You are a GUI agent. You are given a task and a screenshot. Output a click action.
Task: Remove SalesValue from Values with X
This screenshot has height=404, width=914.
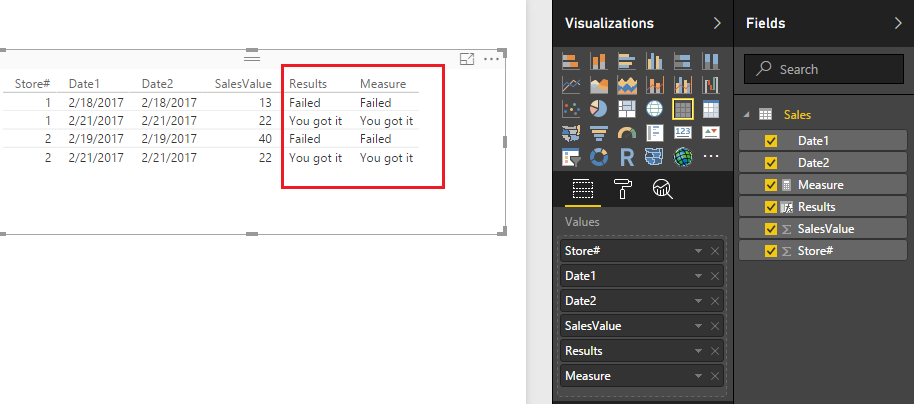(715, 326)
